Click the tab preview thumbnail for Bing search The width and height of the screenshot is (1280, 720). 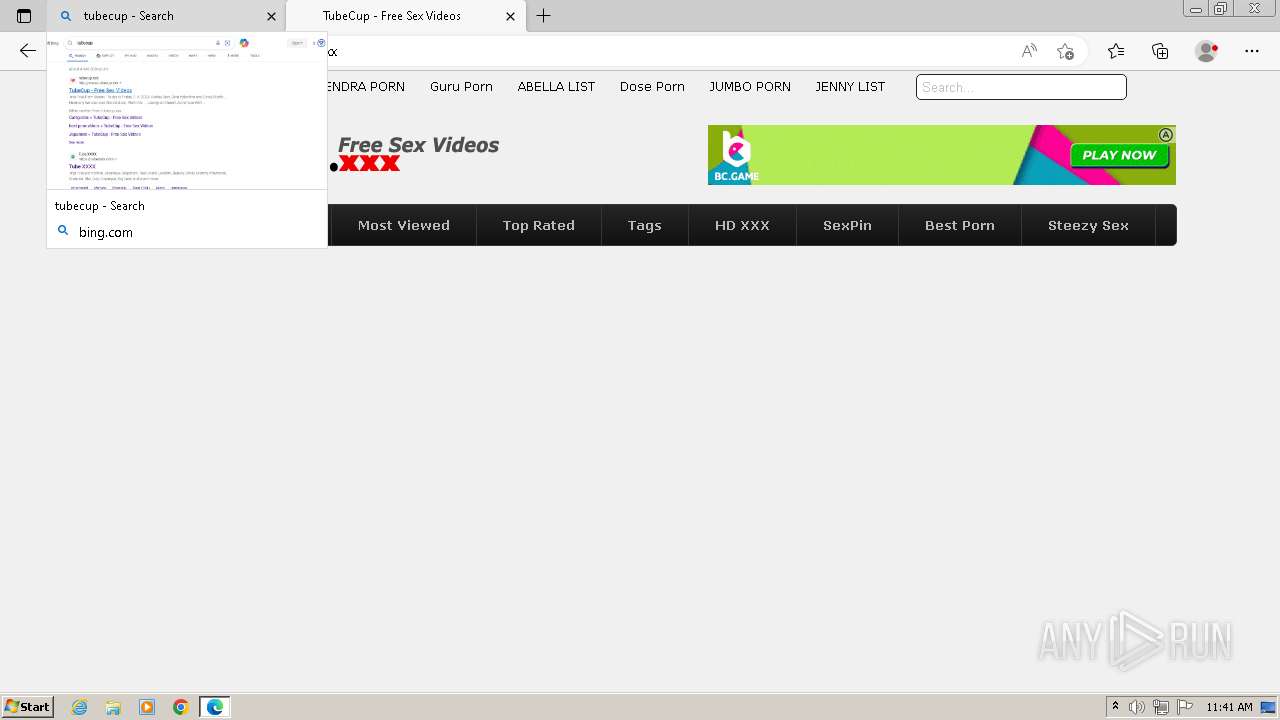pyautogui.click(x=187, y=112)
